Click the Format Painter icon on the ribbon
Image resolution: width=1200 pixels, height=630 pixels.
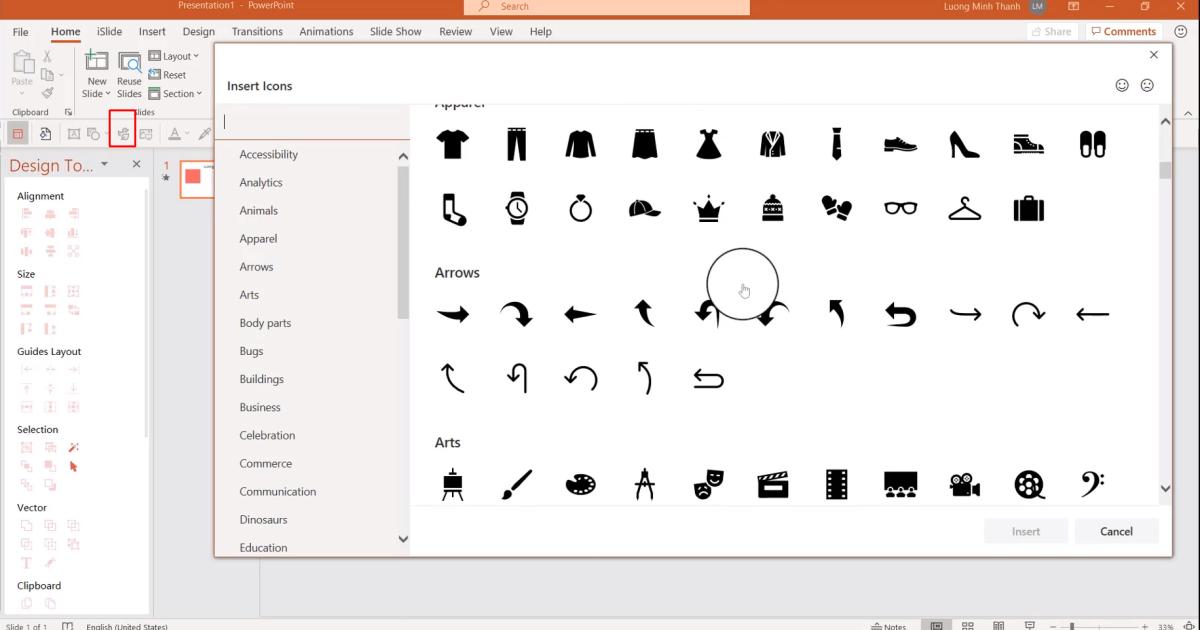[45, 93]
